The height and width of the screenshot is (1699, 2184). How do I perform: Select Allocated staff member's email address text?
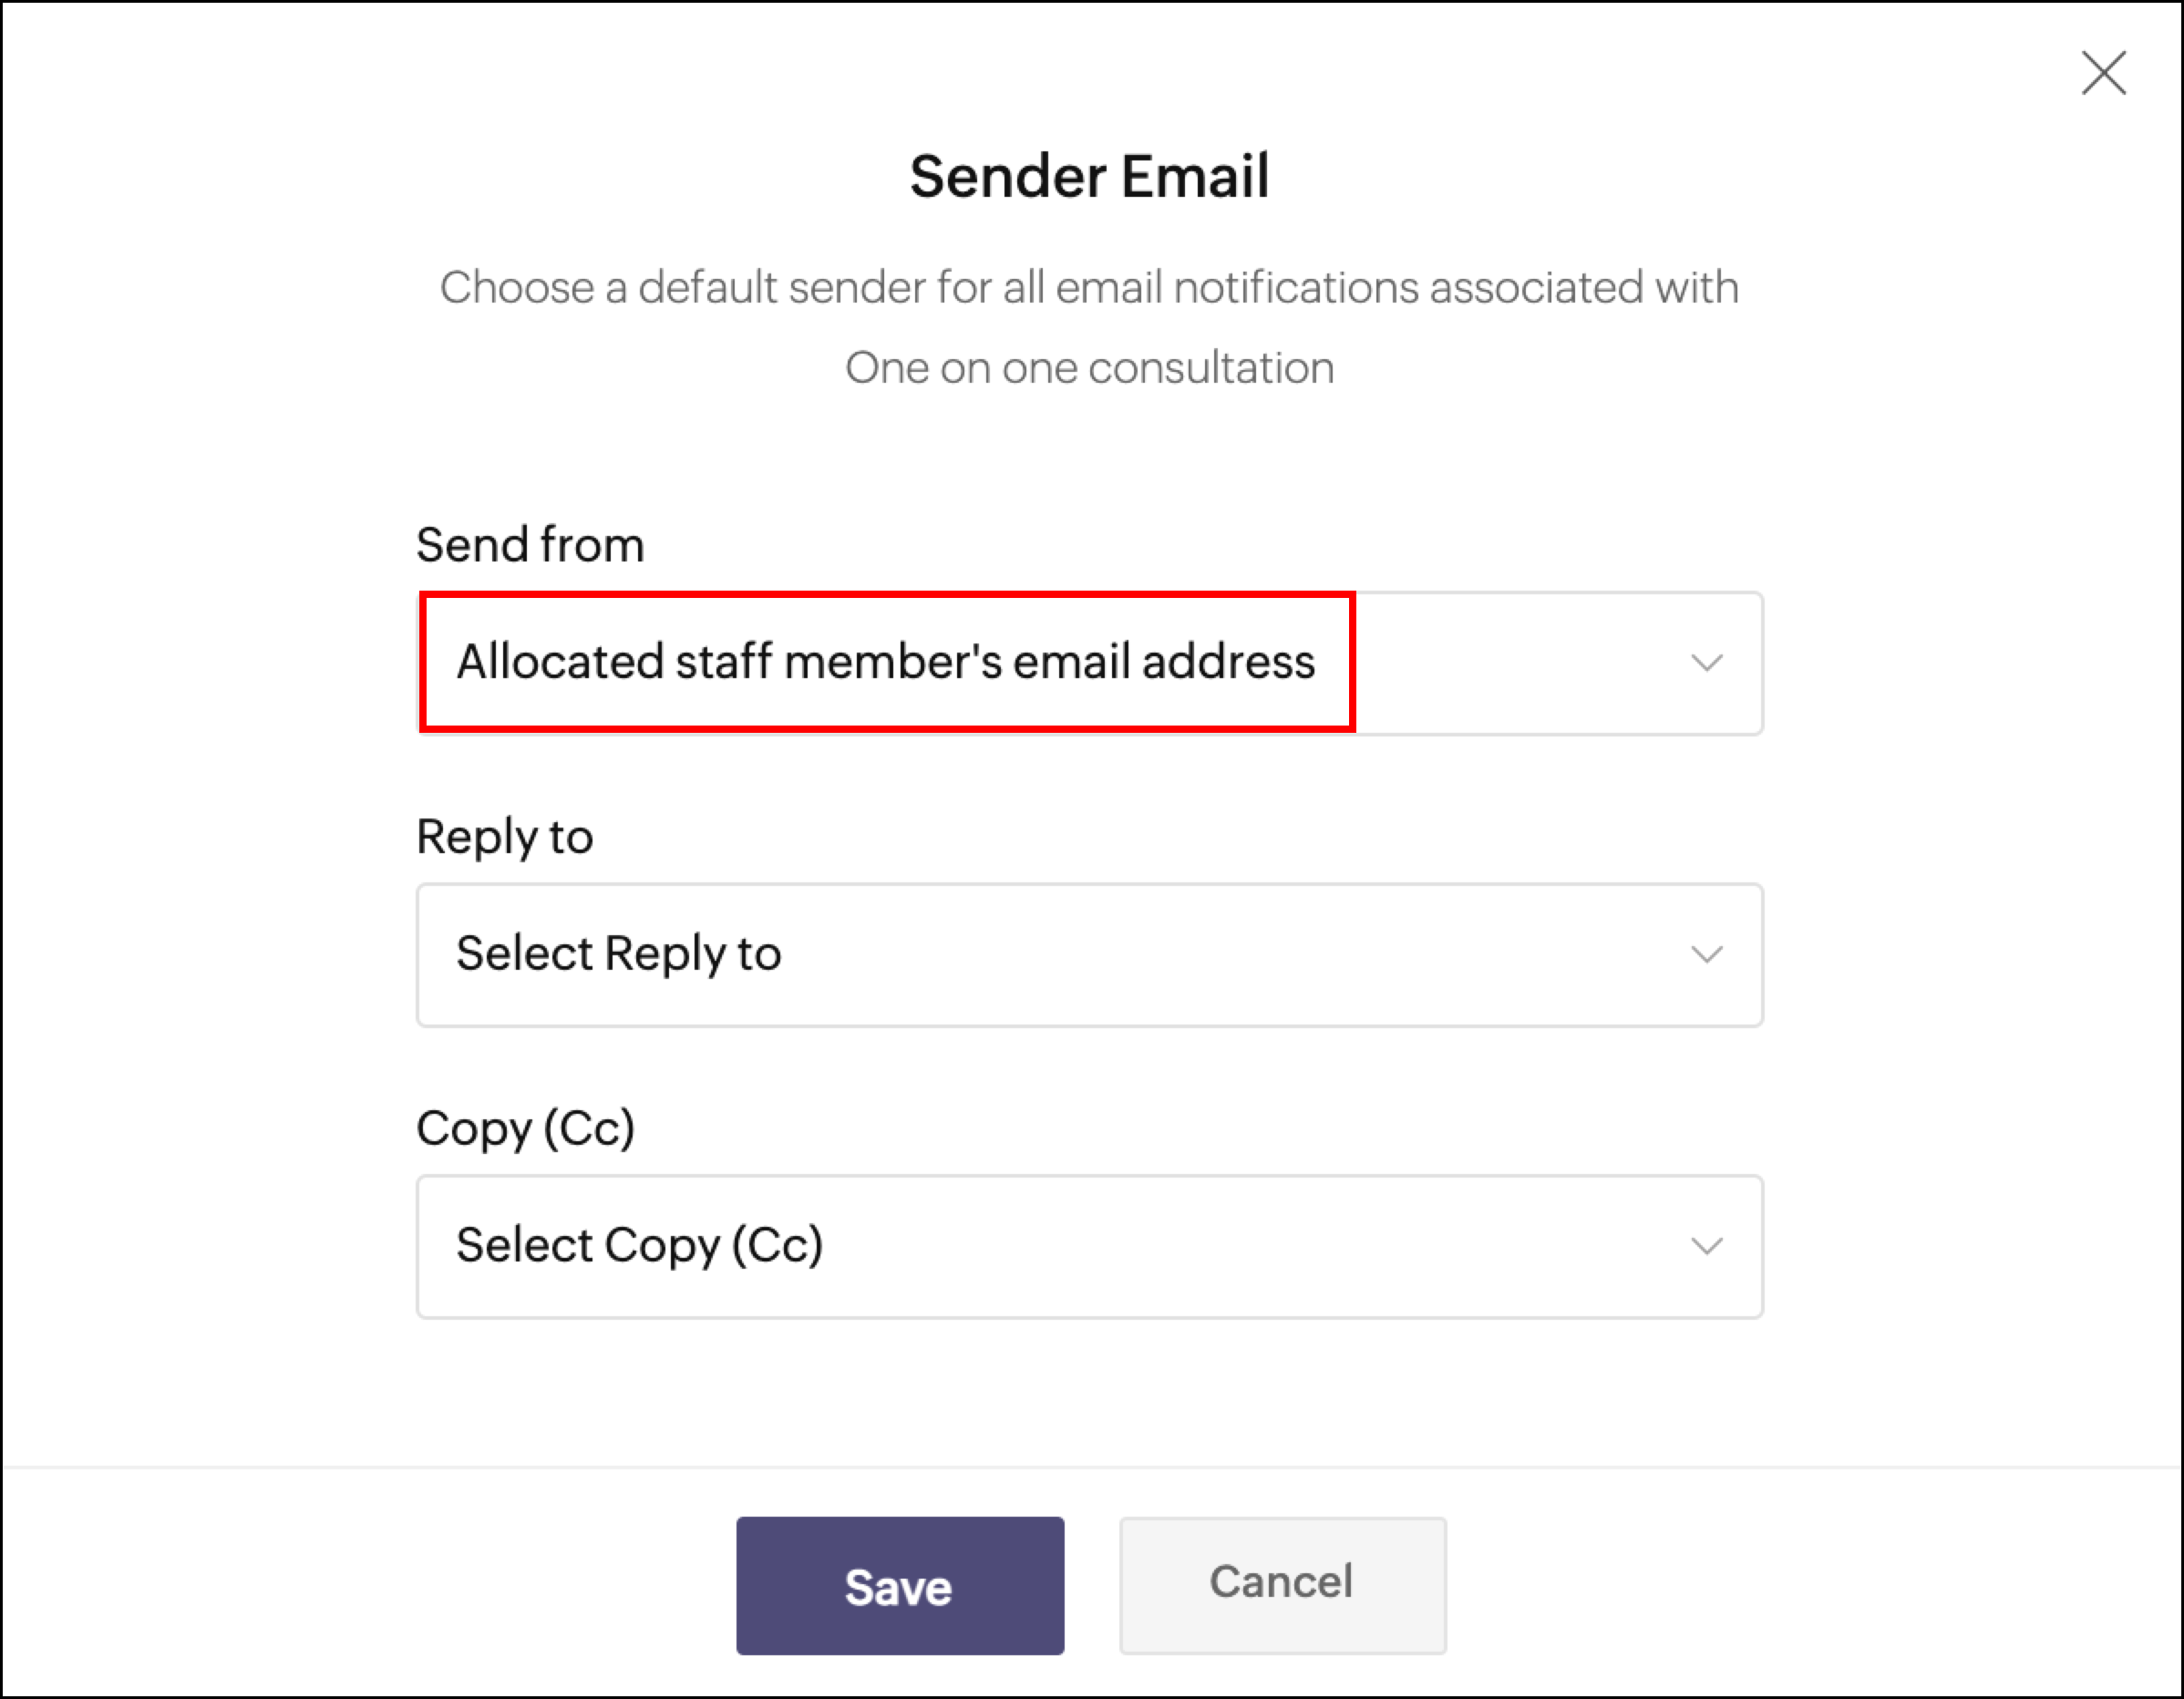click(886, 662)
